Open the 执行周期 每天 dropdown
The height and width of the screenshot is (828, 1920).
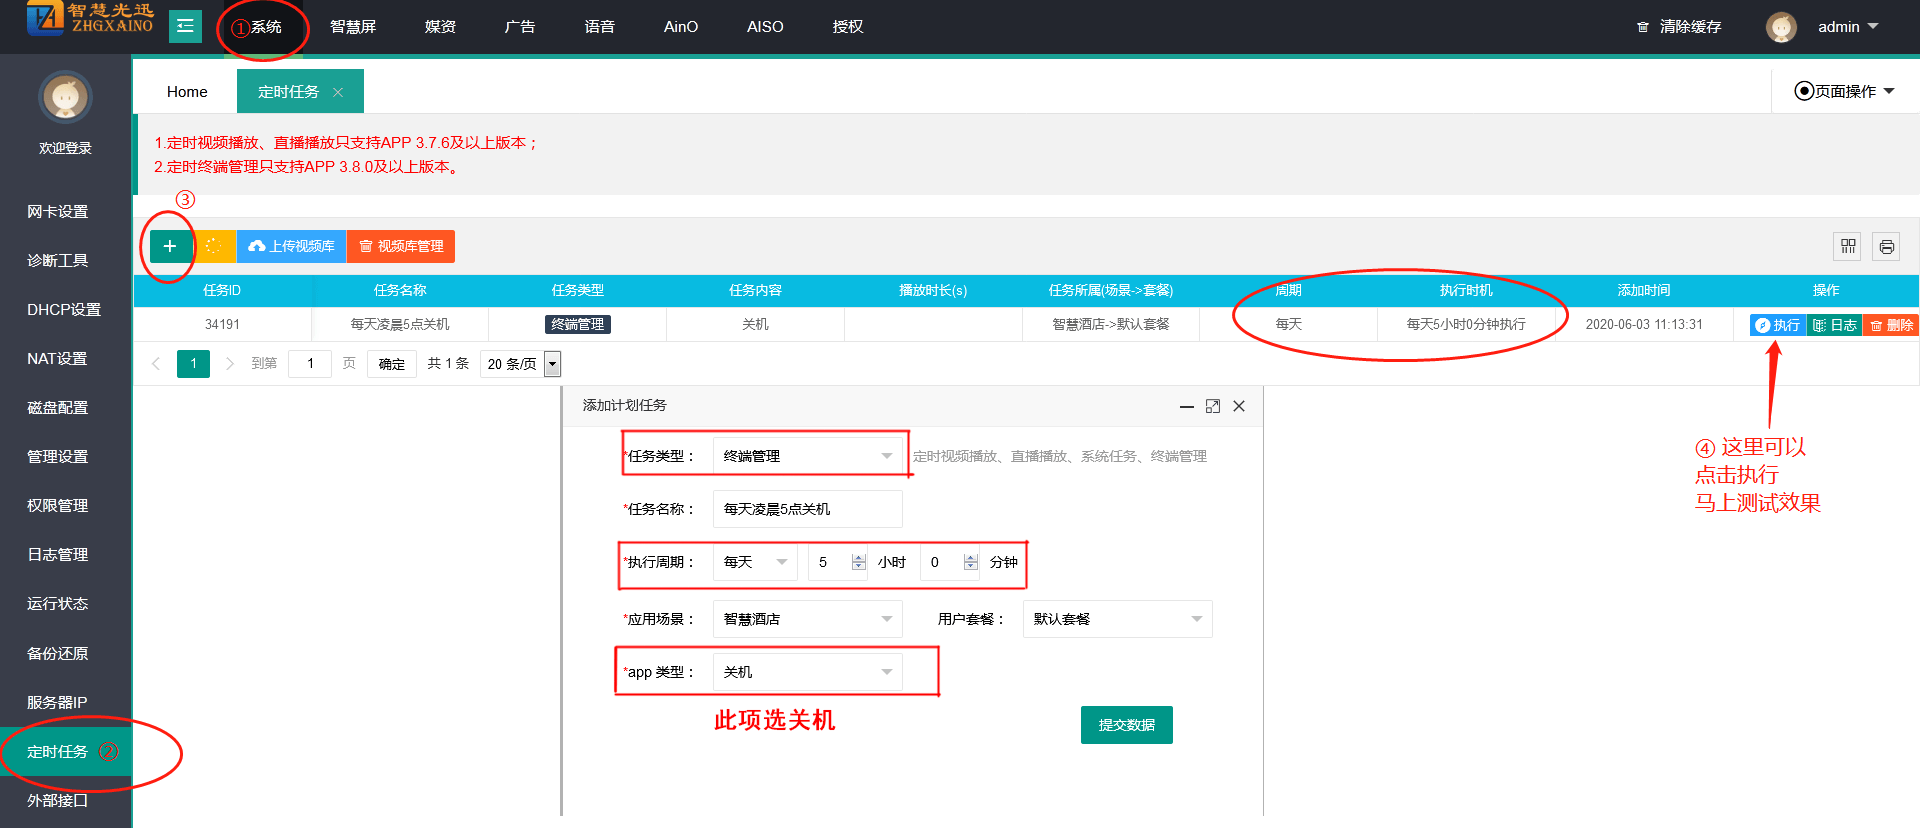coord(755,562)
